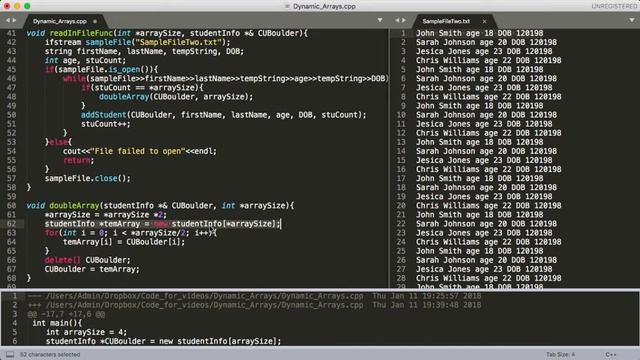
Task: Open the Tab Size: 4 menu
Action: tap(560, 354)
